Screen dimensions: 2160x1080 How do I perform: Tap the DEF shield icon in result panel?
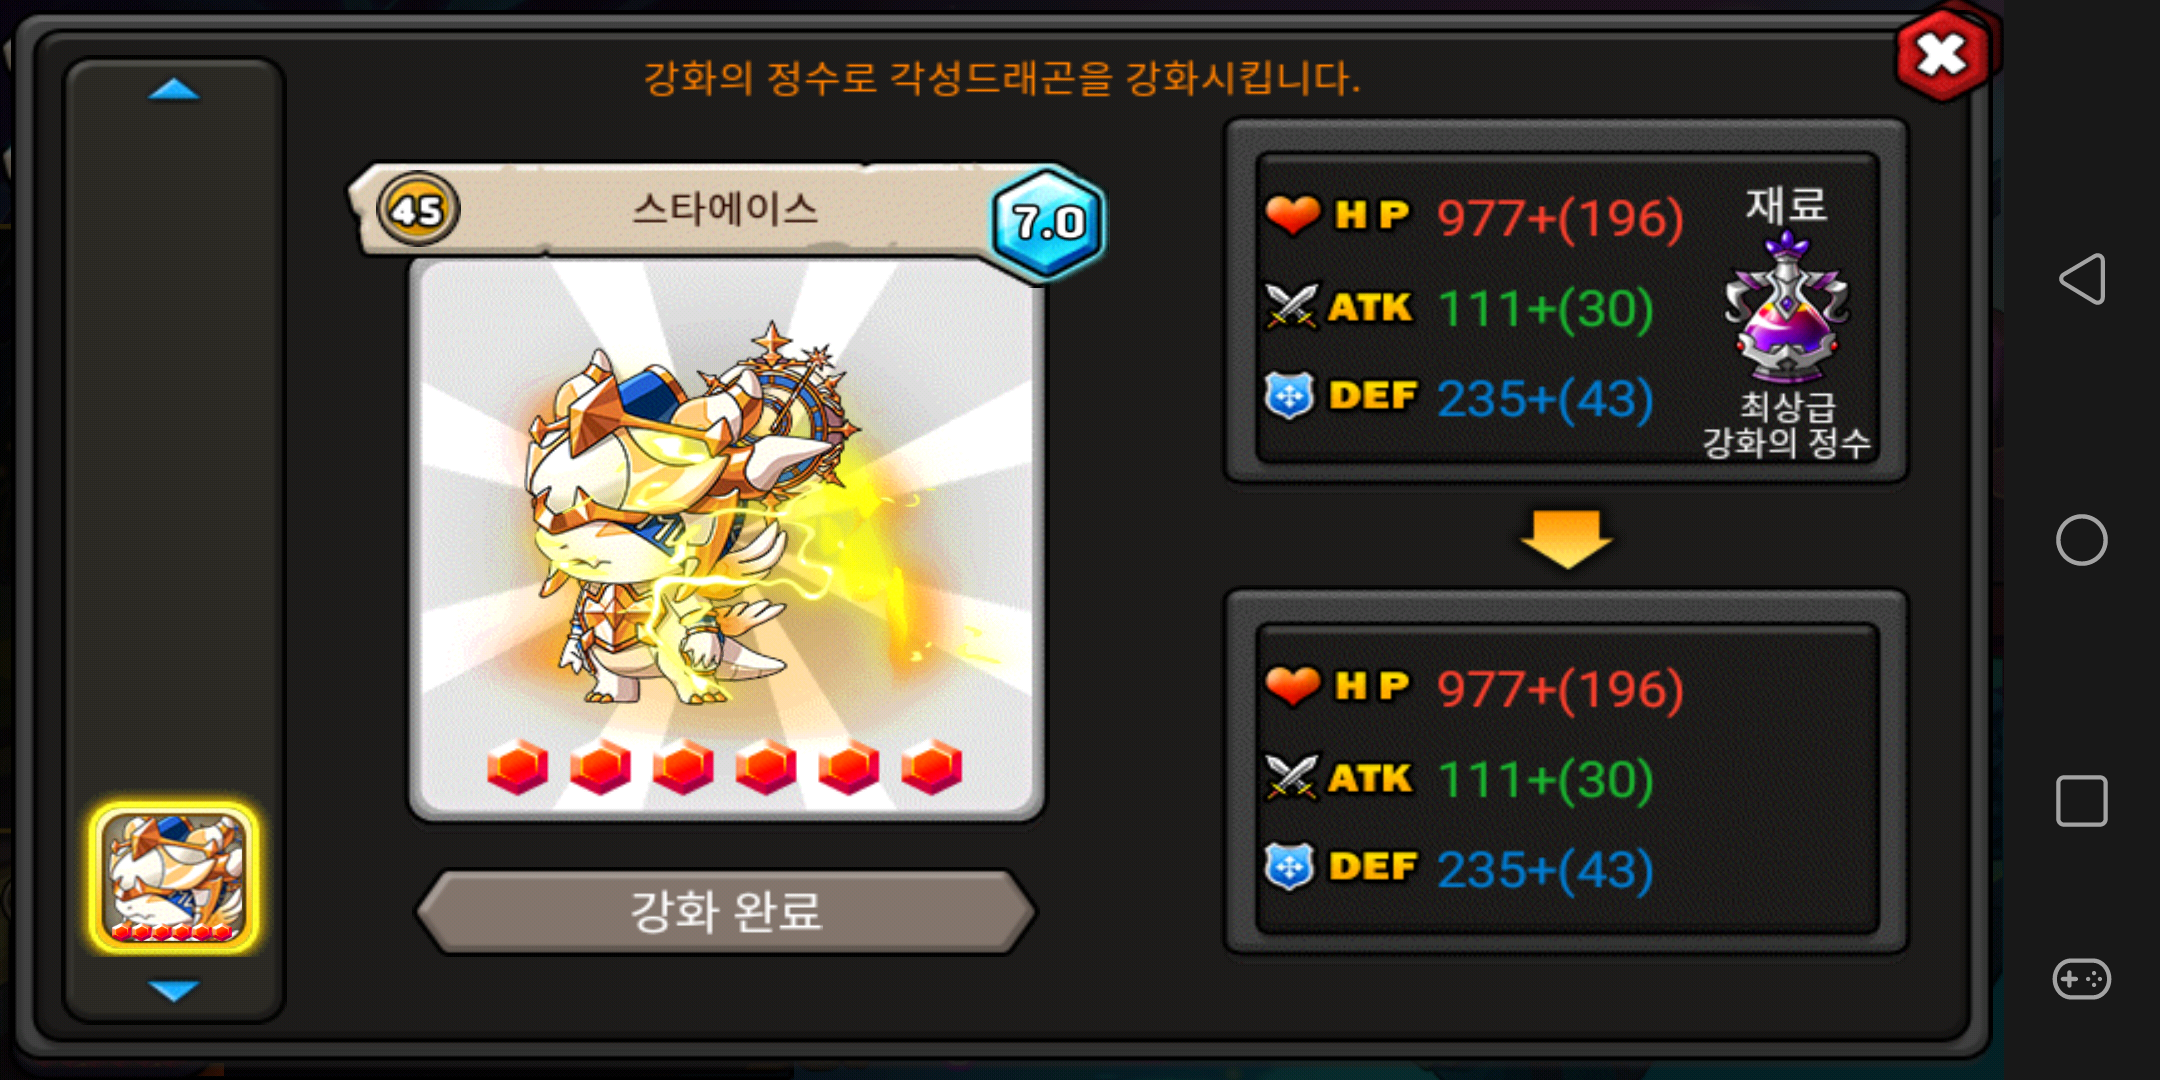[1290, 867]
